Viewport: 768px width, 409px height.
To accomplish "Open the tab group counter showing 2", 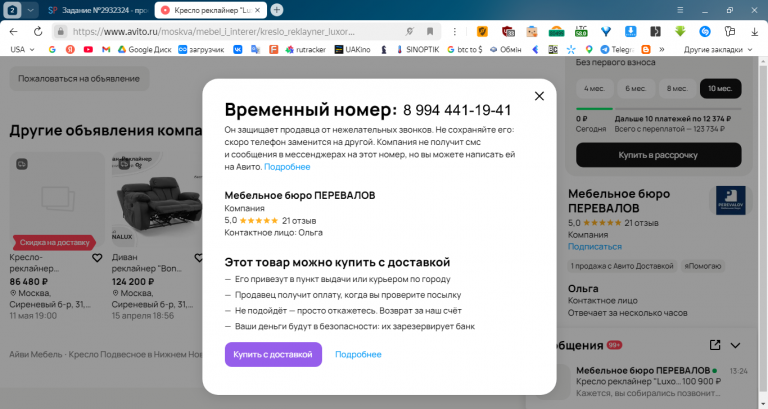I will click(12, 10).
